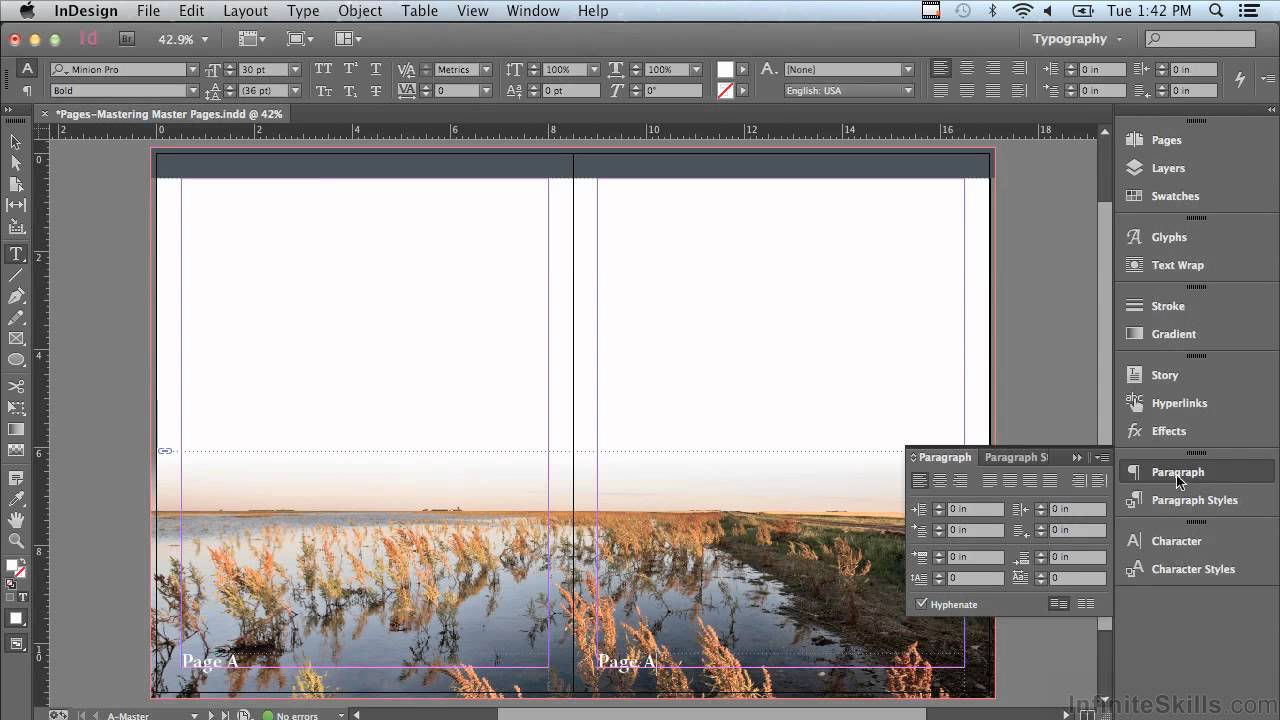Image resolution: width=1280 pixels, height=720 pixels.
Task: Select the Line tool
Action: [16, 275]
